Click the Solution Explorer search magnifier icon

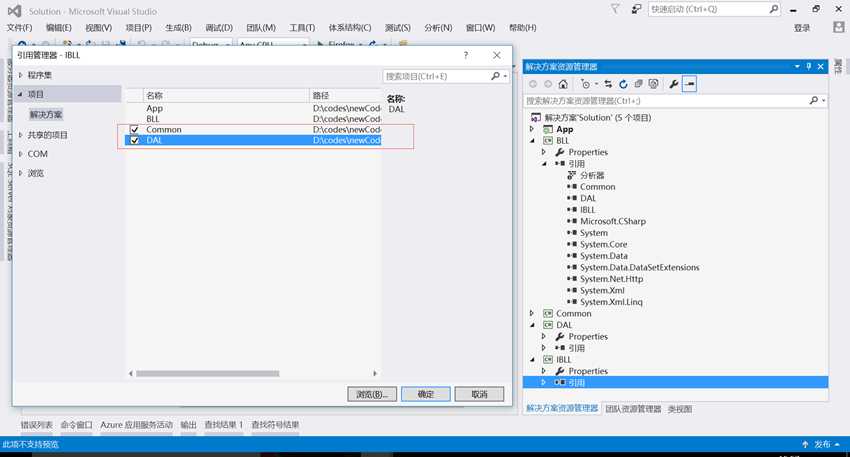(x=814, y=100)
